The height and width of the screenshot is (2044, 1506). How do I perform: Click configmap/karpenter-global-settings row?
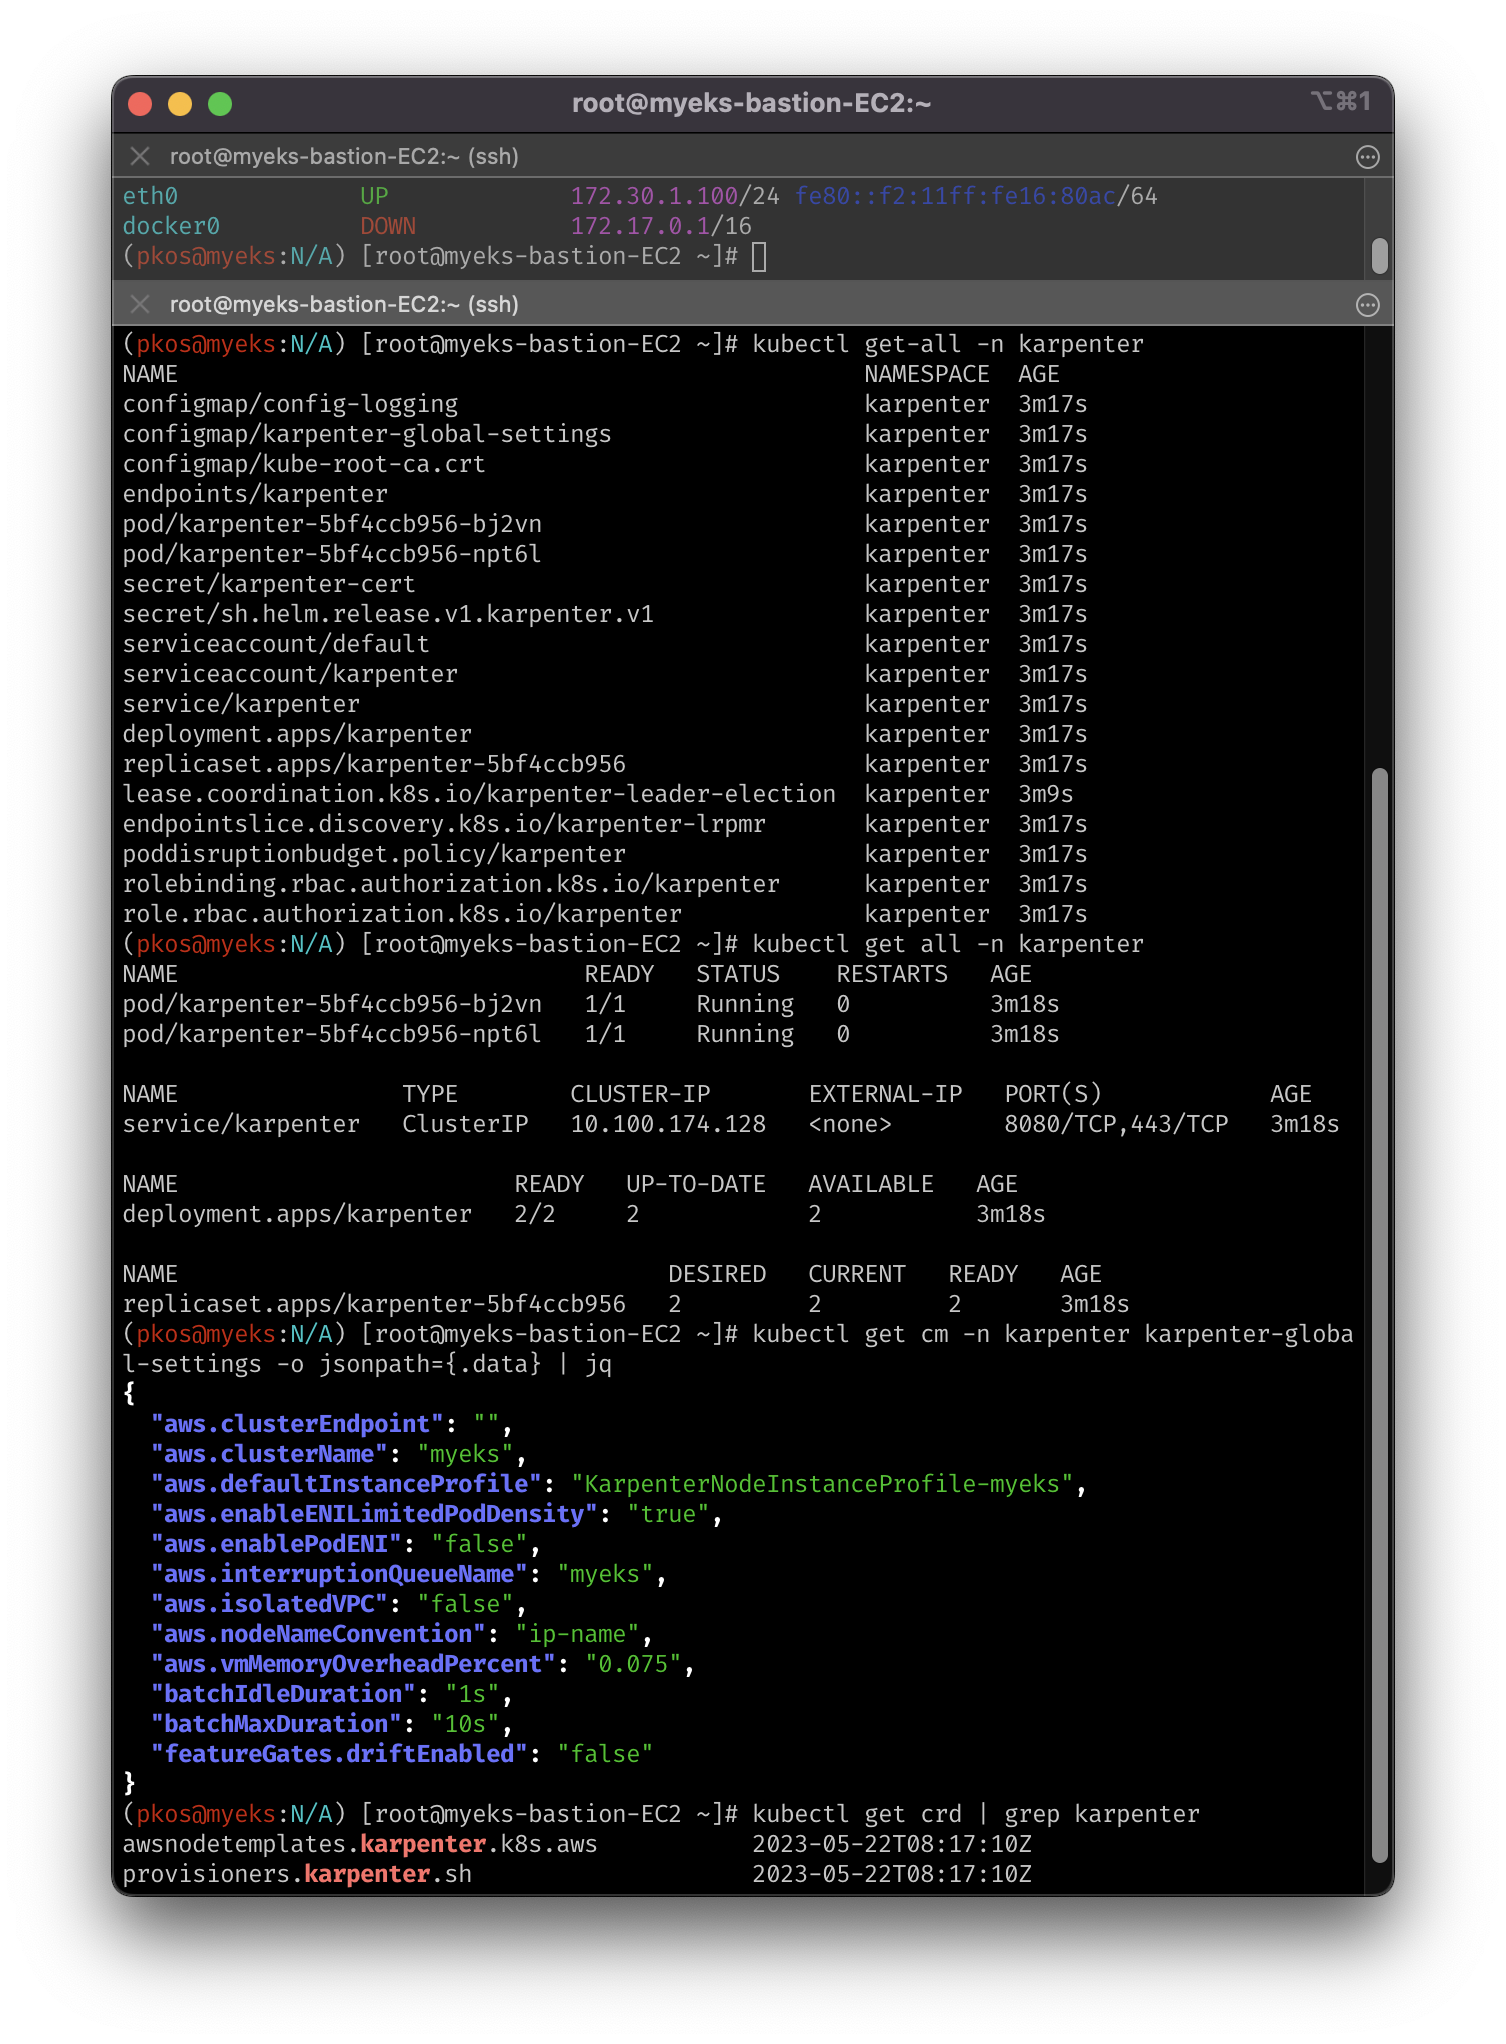[x=605, y=434]
